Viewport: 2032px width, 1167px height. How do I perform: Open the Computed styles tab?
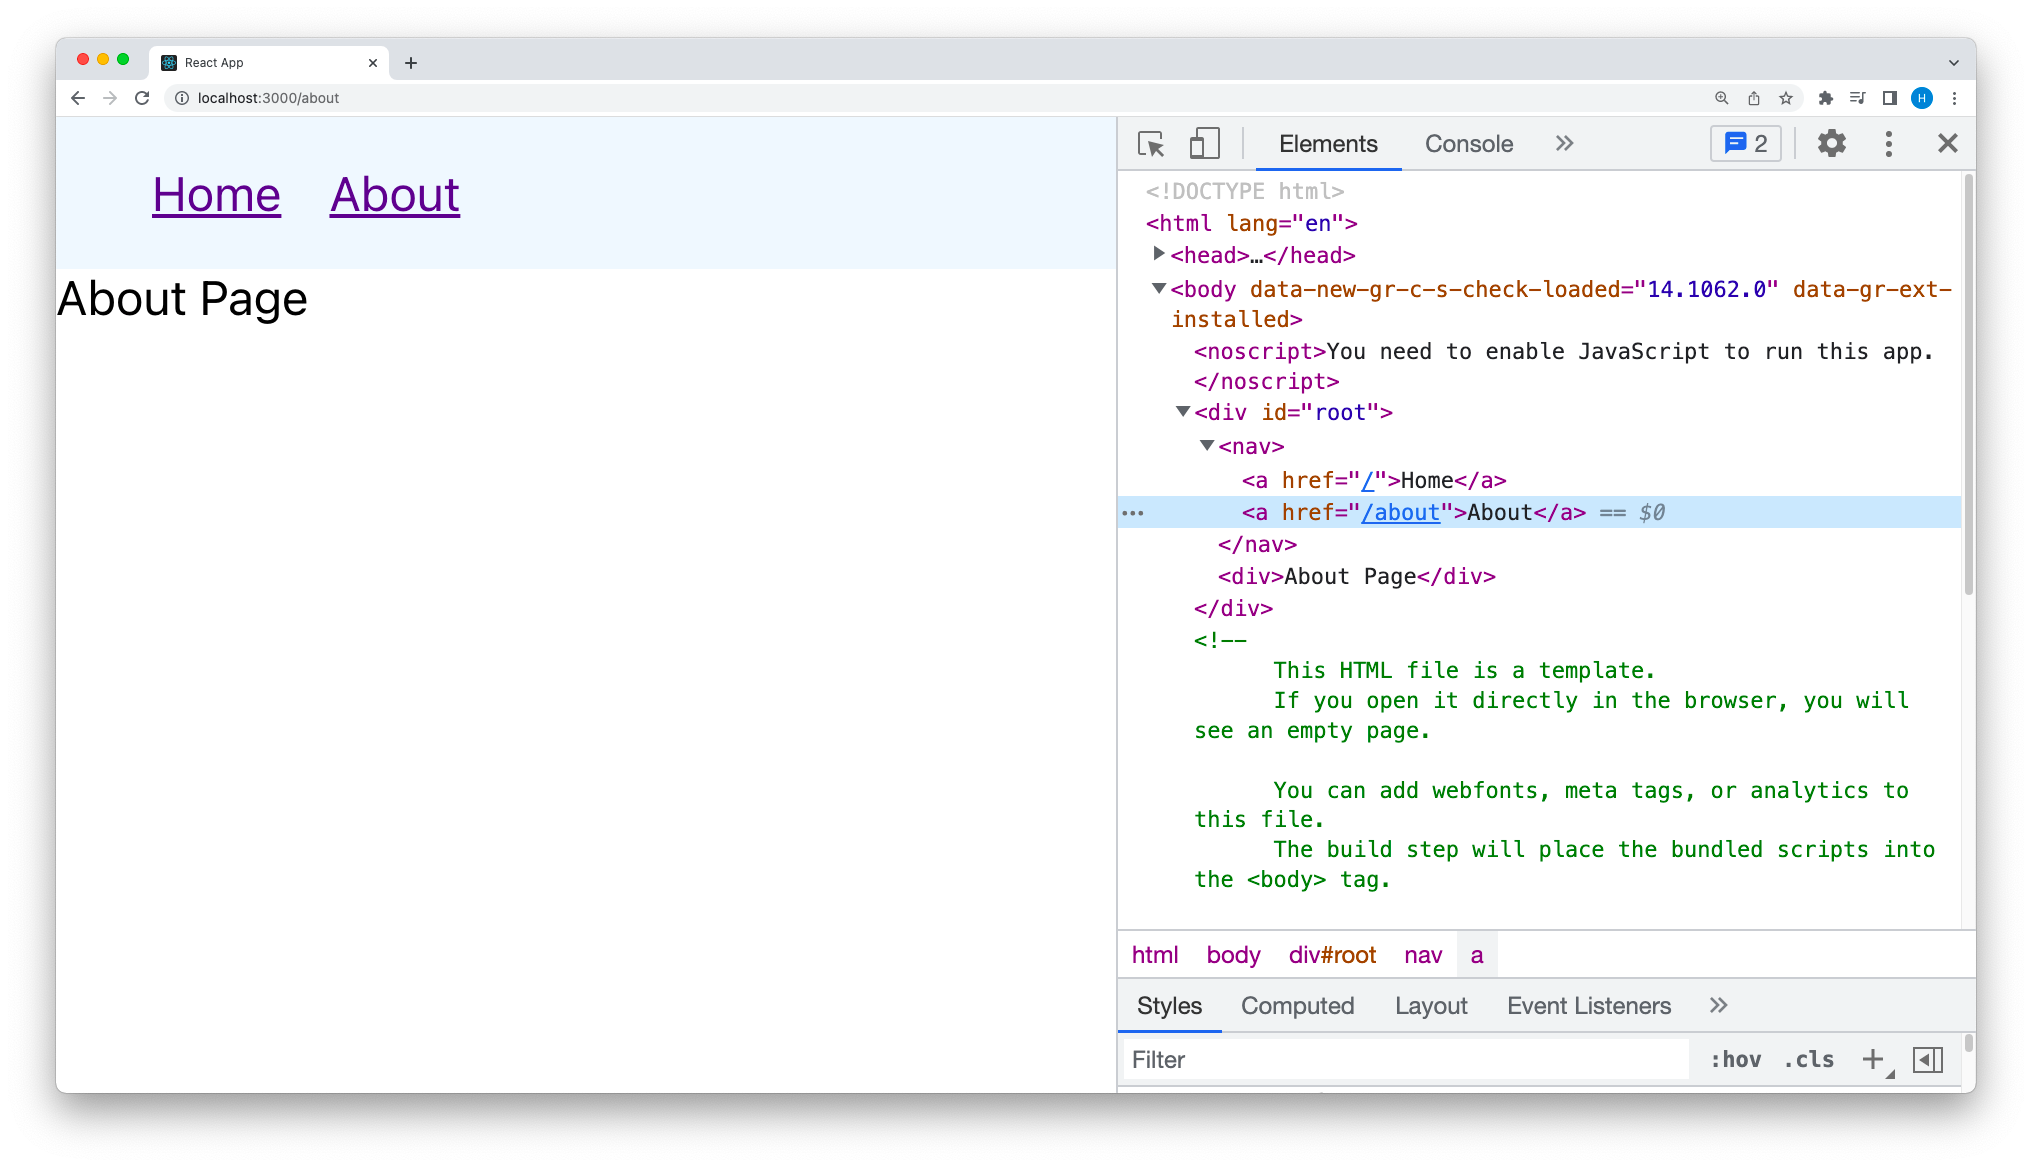tap(1297, 1006)
